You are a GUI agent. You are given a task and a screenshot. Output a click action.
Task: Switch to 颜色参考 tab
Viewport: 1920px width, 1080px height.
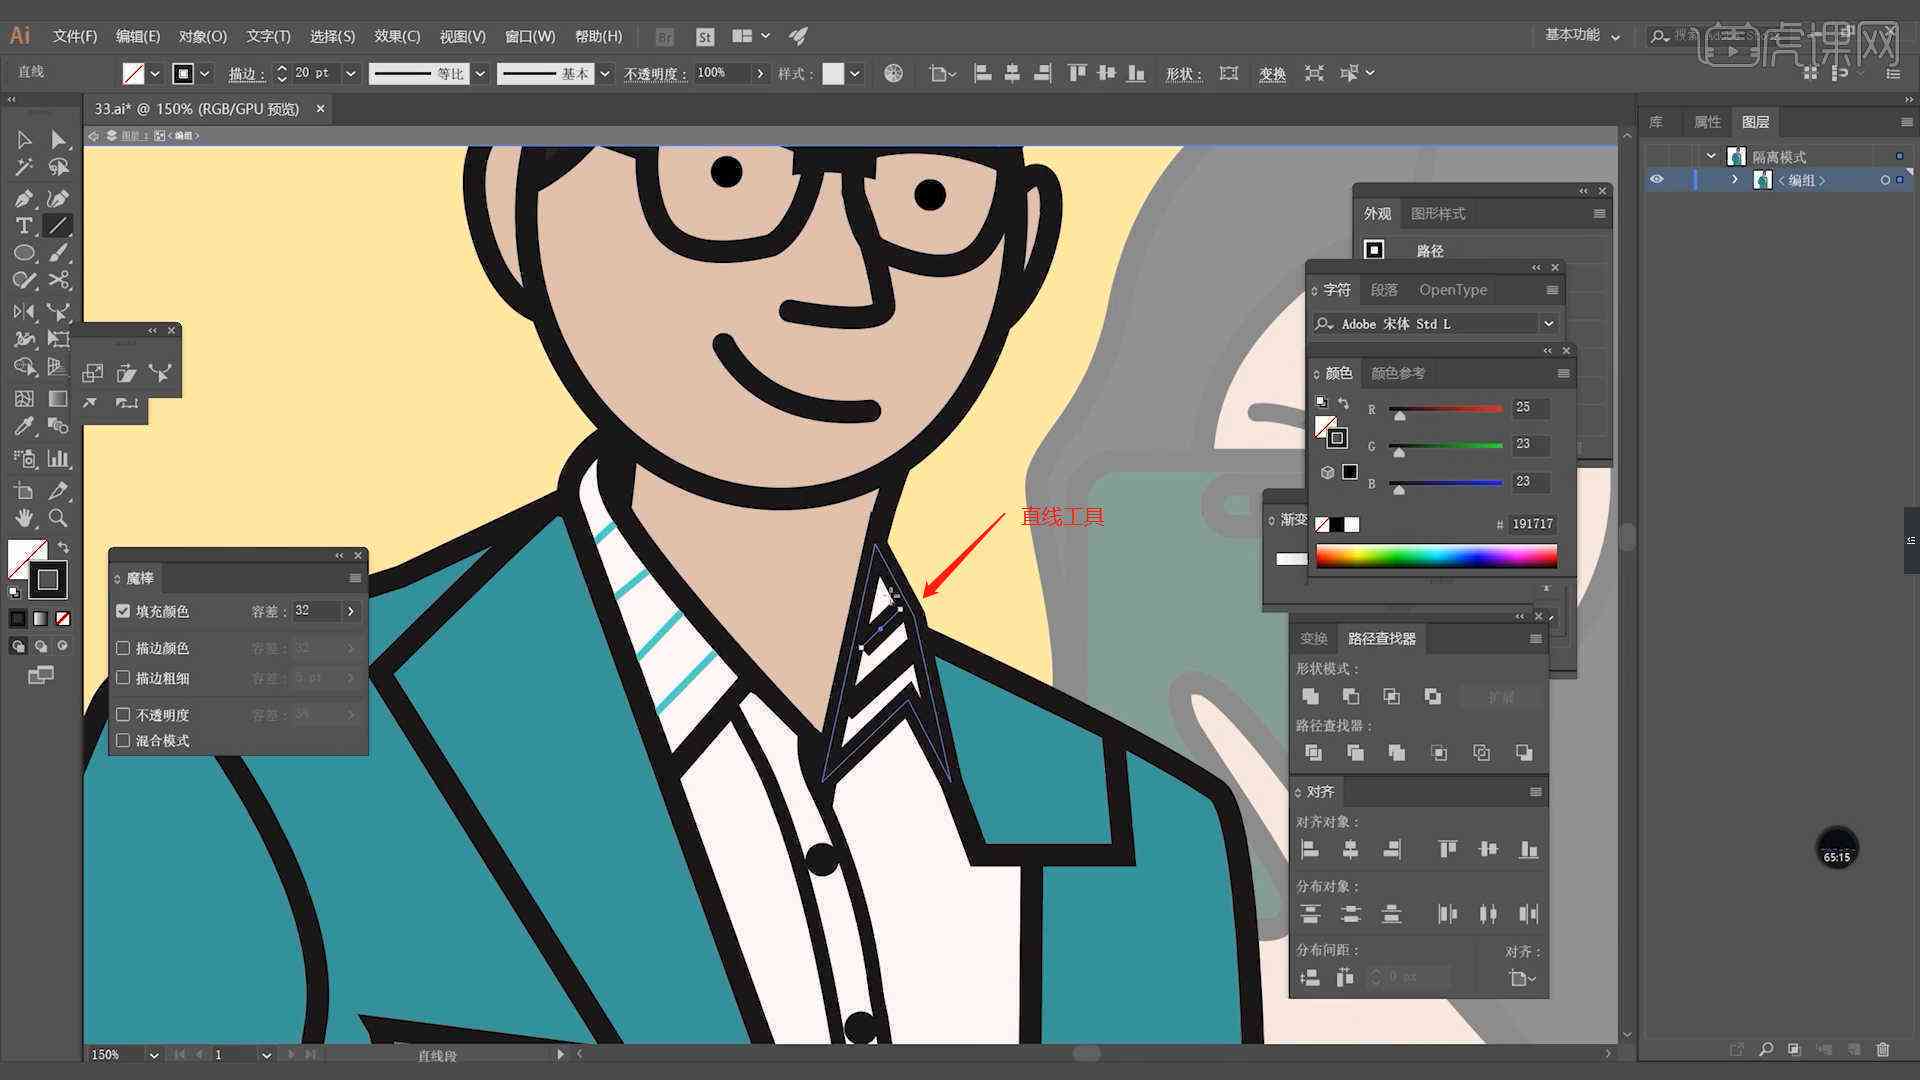1398,373
